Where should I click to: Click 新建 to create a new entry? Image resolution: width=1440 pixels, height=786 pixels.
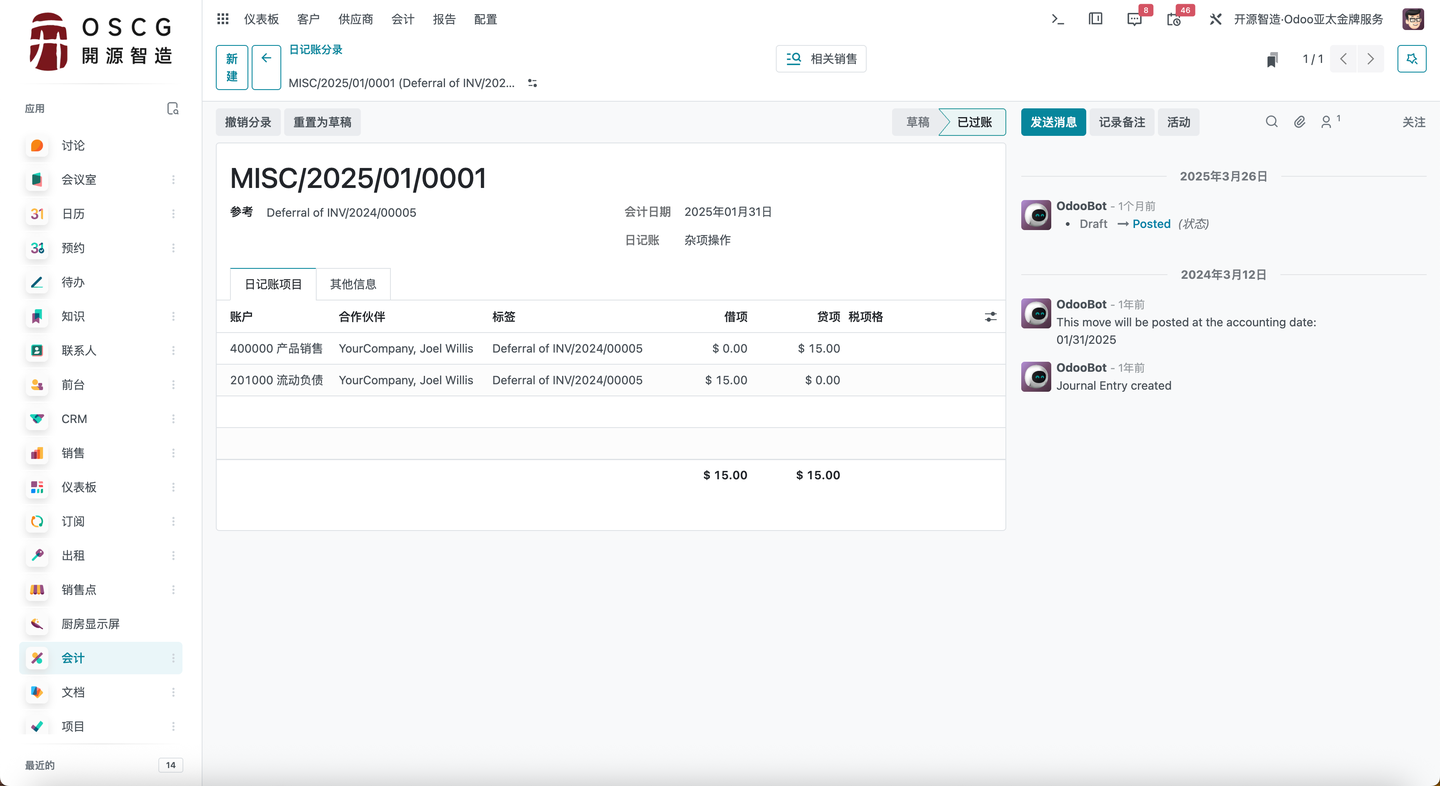point(231,67)
